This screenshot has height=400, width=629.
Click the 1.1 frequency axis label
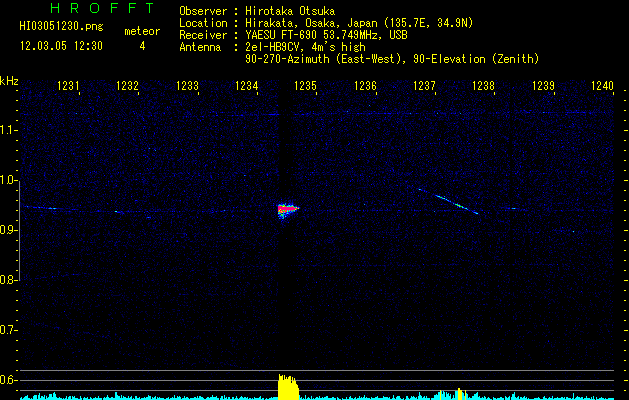(8, 130)
